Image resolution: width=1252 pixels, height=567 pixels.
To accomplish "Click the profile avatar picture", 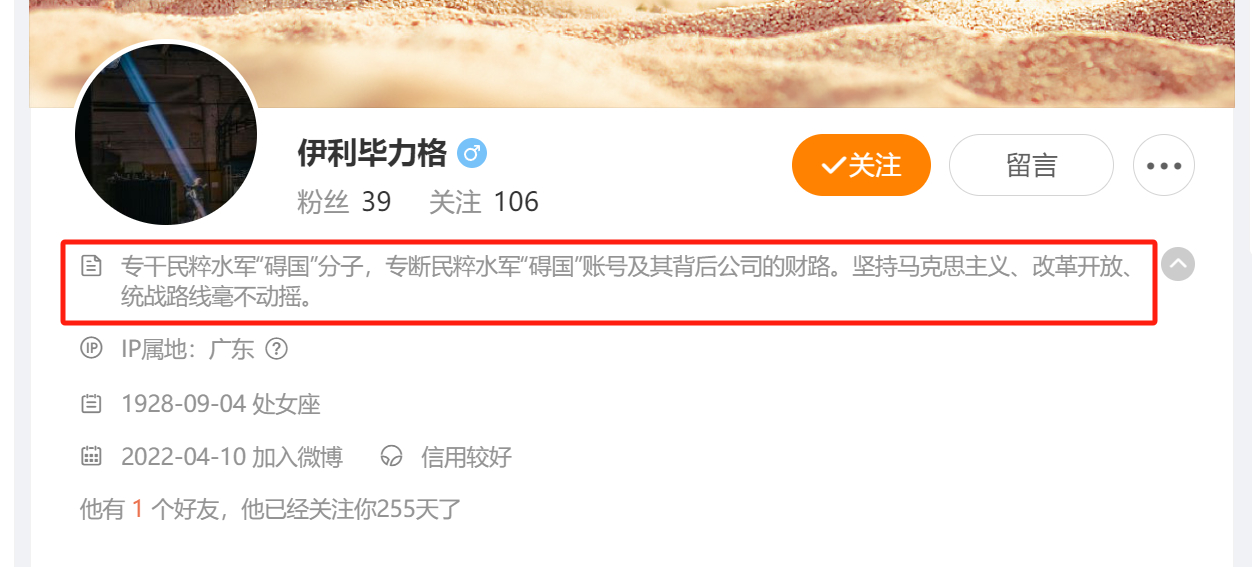I will [x=166, y=133].
